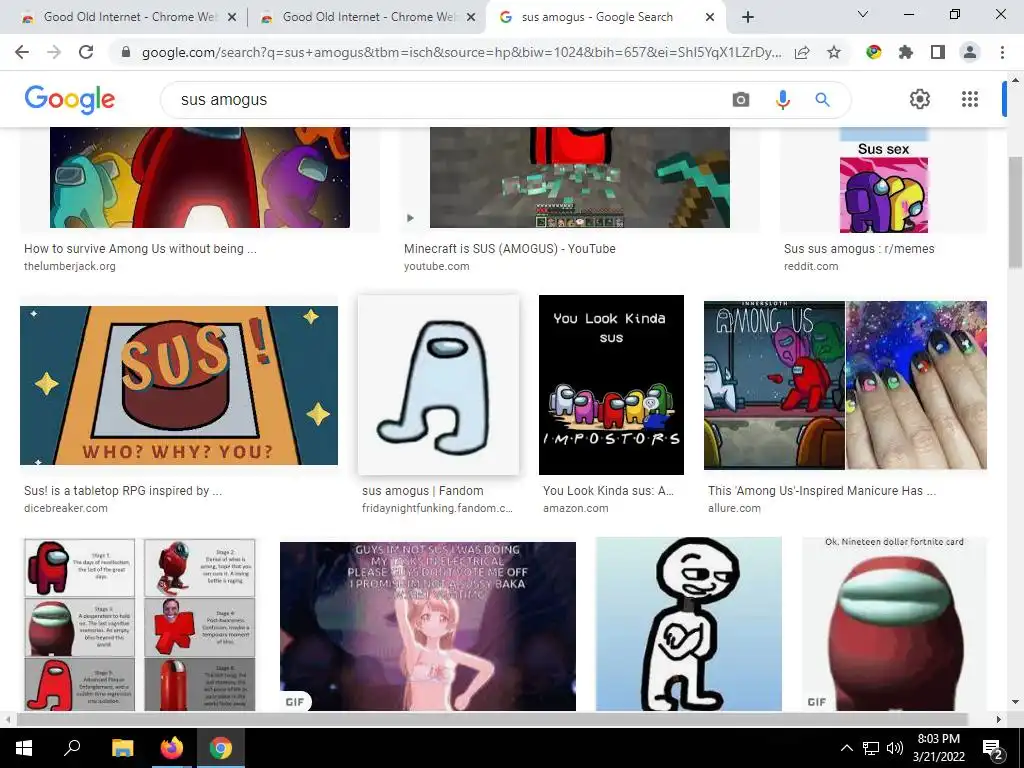Open Windows taskbar search
Image resolution: width=1024 pixels, height=768 pixels.
[x=72, y=748]
